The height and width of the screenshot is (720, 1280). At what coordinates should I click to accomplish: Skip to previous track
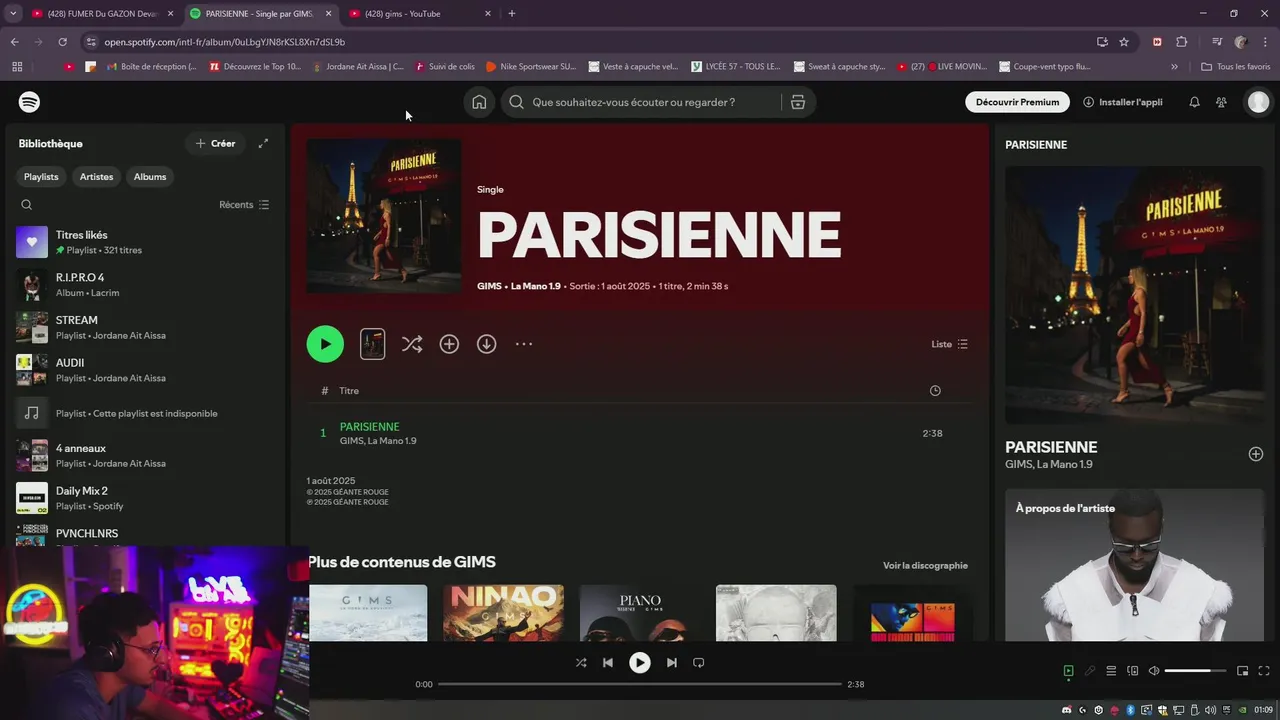608,662
